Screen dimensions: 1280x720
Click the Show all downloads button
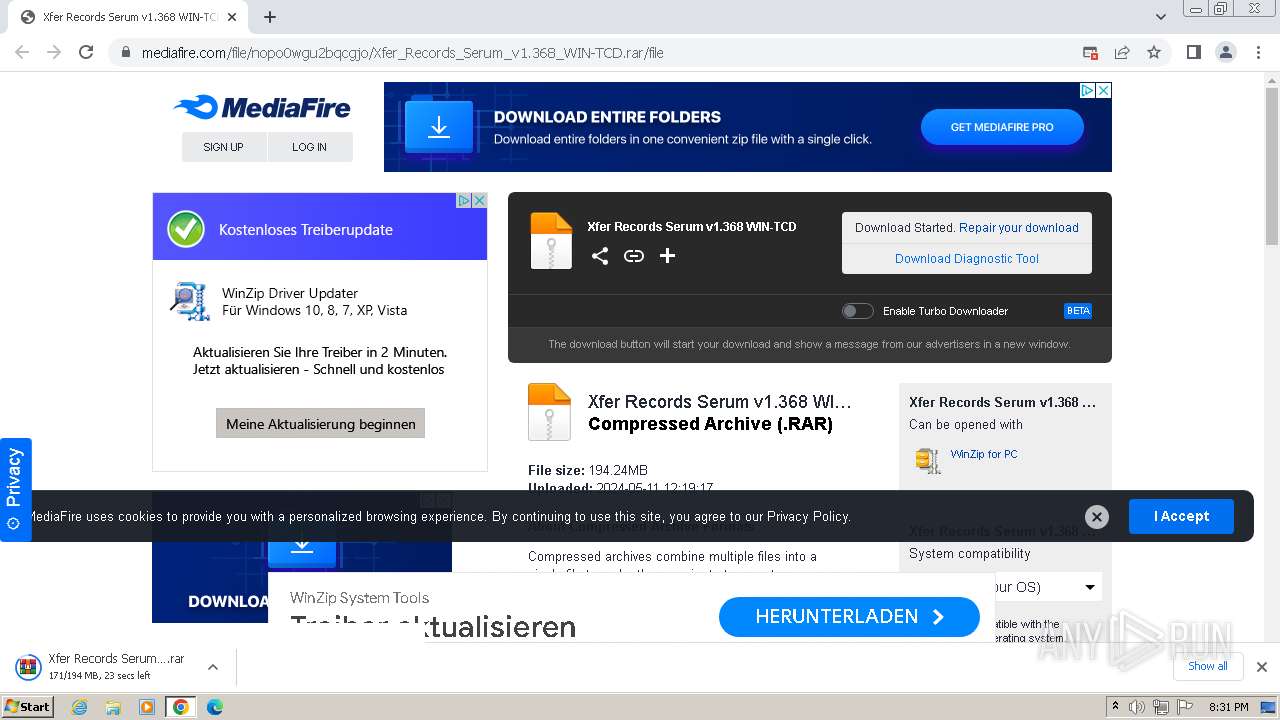(x=1208, y=666)
